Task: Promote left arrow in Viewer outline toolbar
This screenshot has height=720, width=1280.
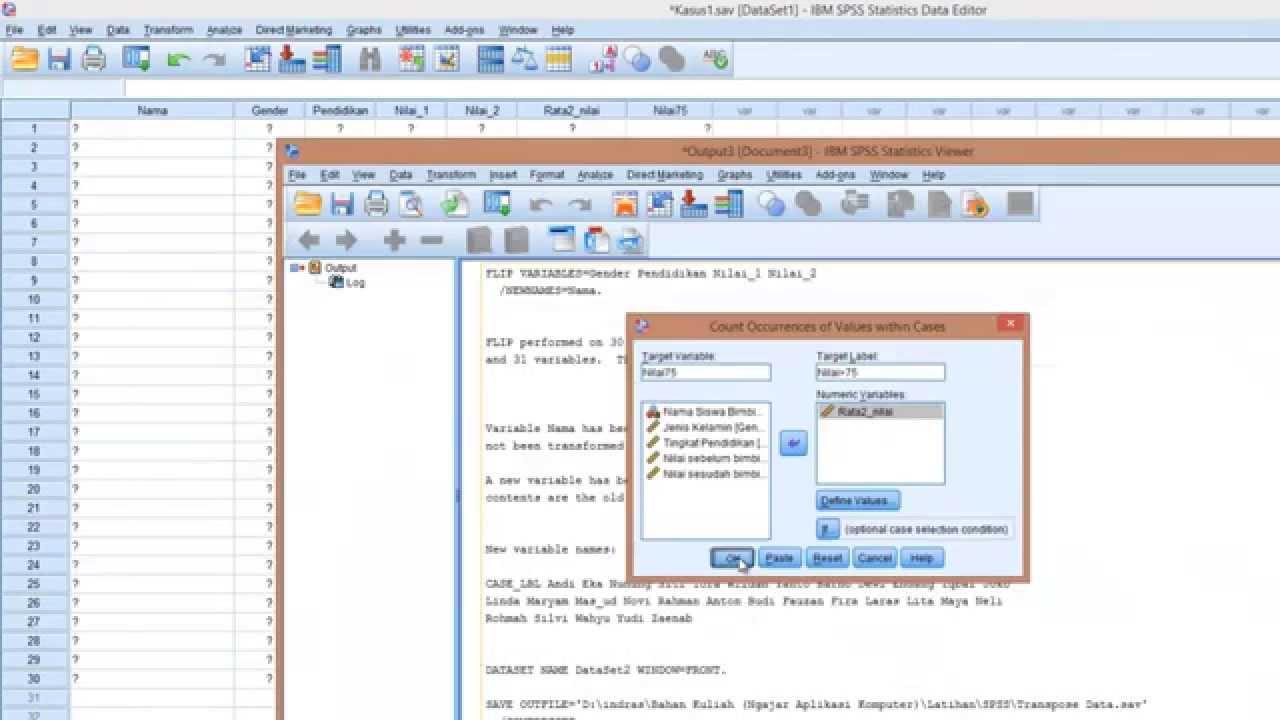Action: [309, 240]
